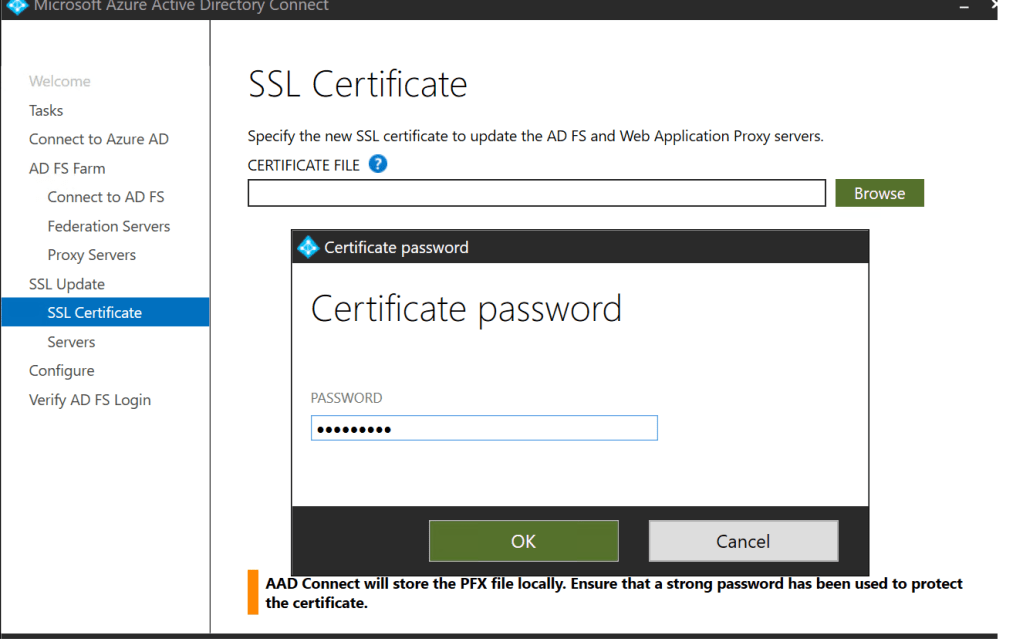Open the Tasks navigation item
The image size is (1023, 642).
47,110
